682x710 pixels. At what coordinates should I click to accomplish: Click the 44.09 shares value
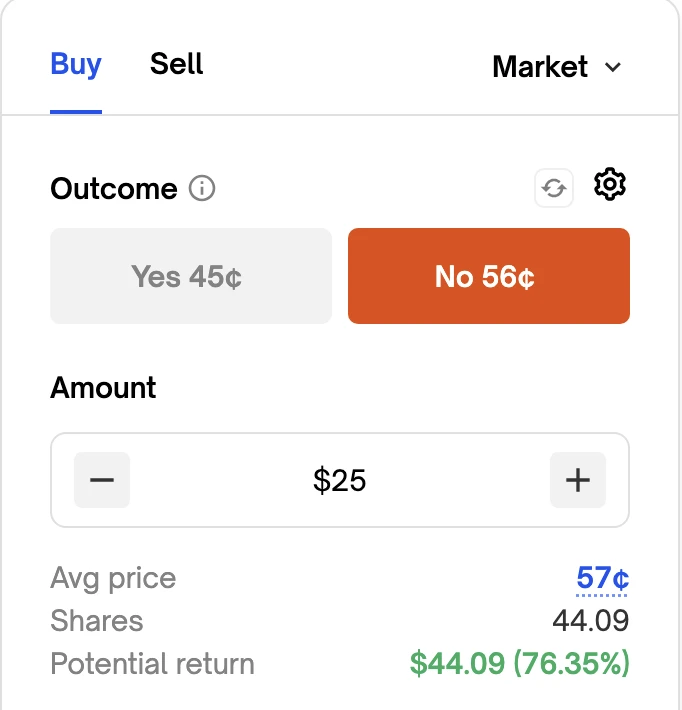[590, 621]
